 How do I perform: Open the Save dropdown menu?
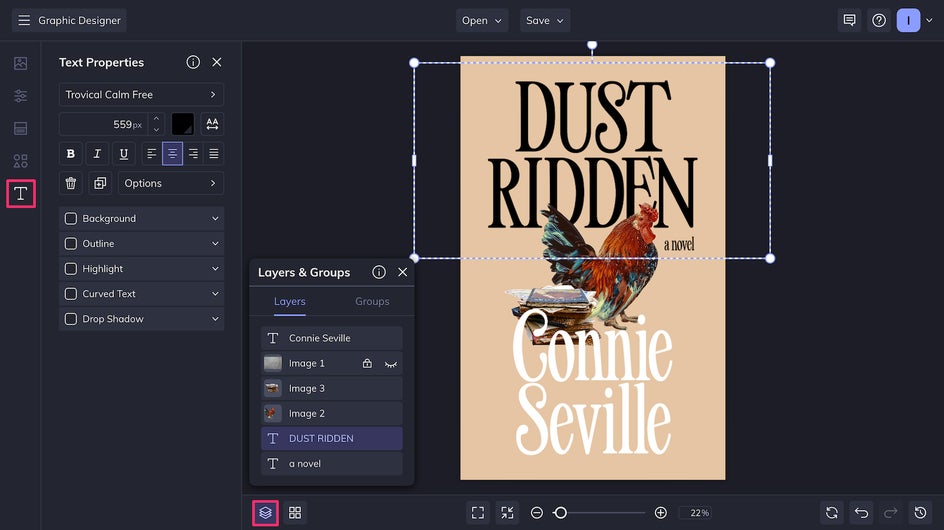(x=545, y=20)
